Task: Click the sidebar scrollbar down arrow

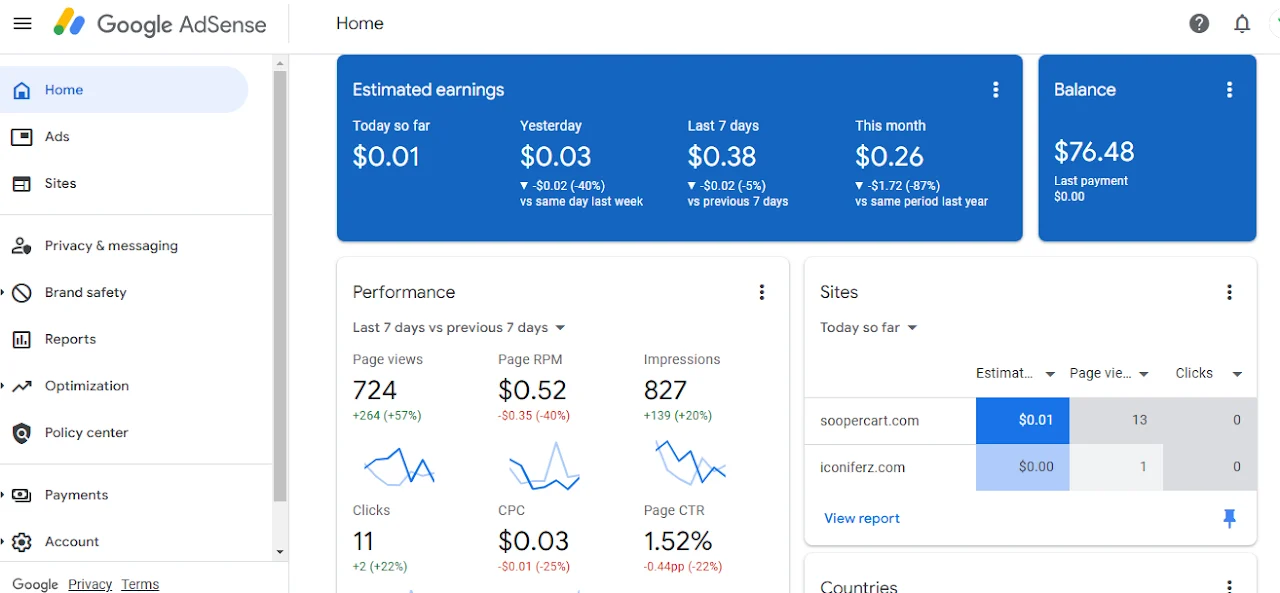Action: (x=280, y=551)
